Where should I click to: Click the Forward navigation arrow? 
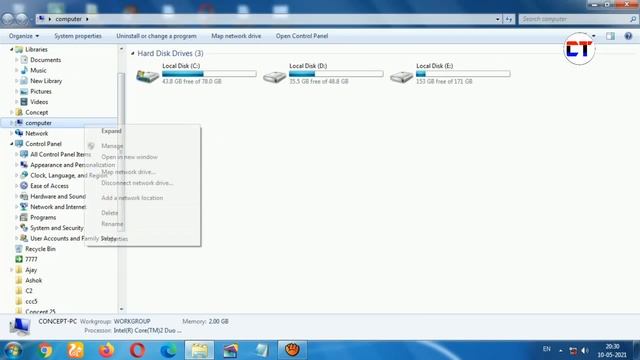(x=22, y=19)
